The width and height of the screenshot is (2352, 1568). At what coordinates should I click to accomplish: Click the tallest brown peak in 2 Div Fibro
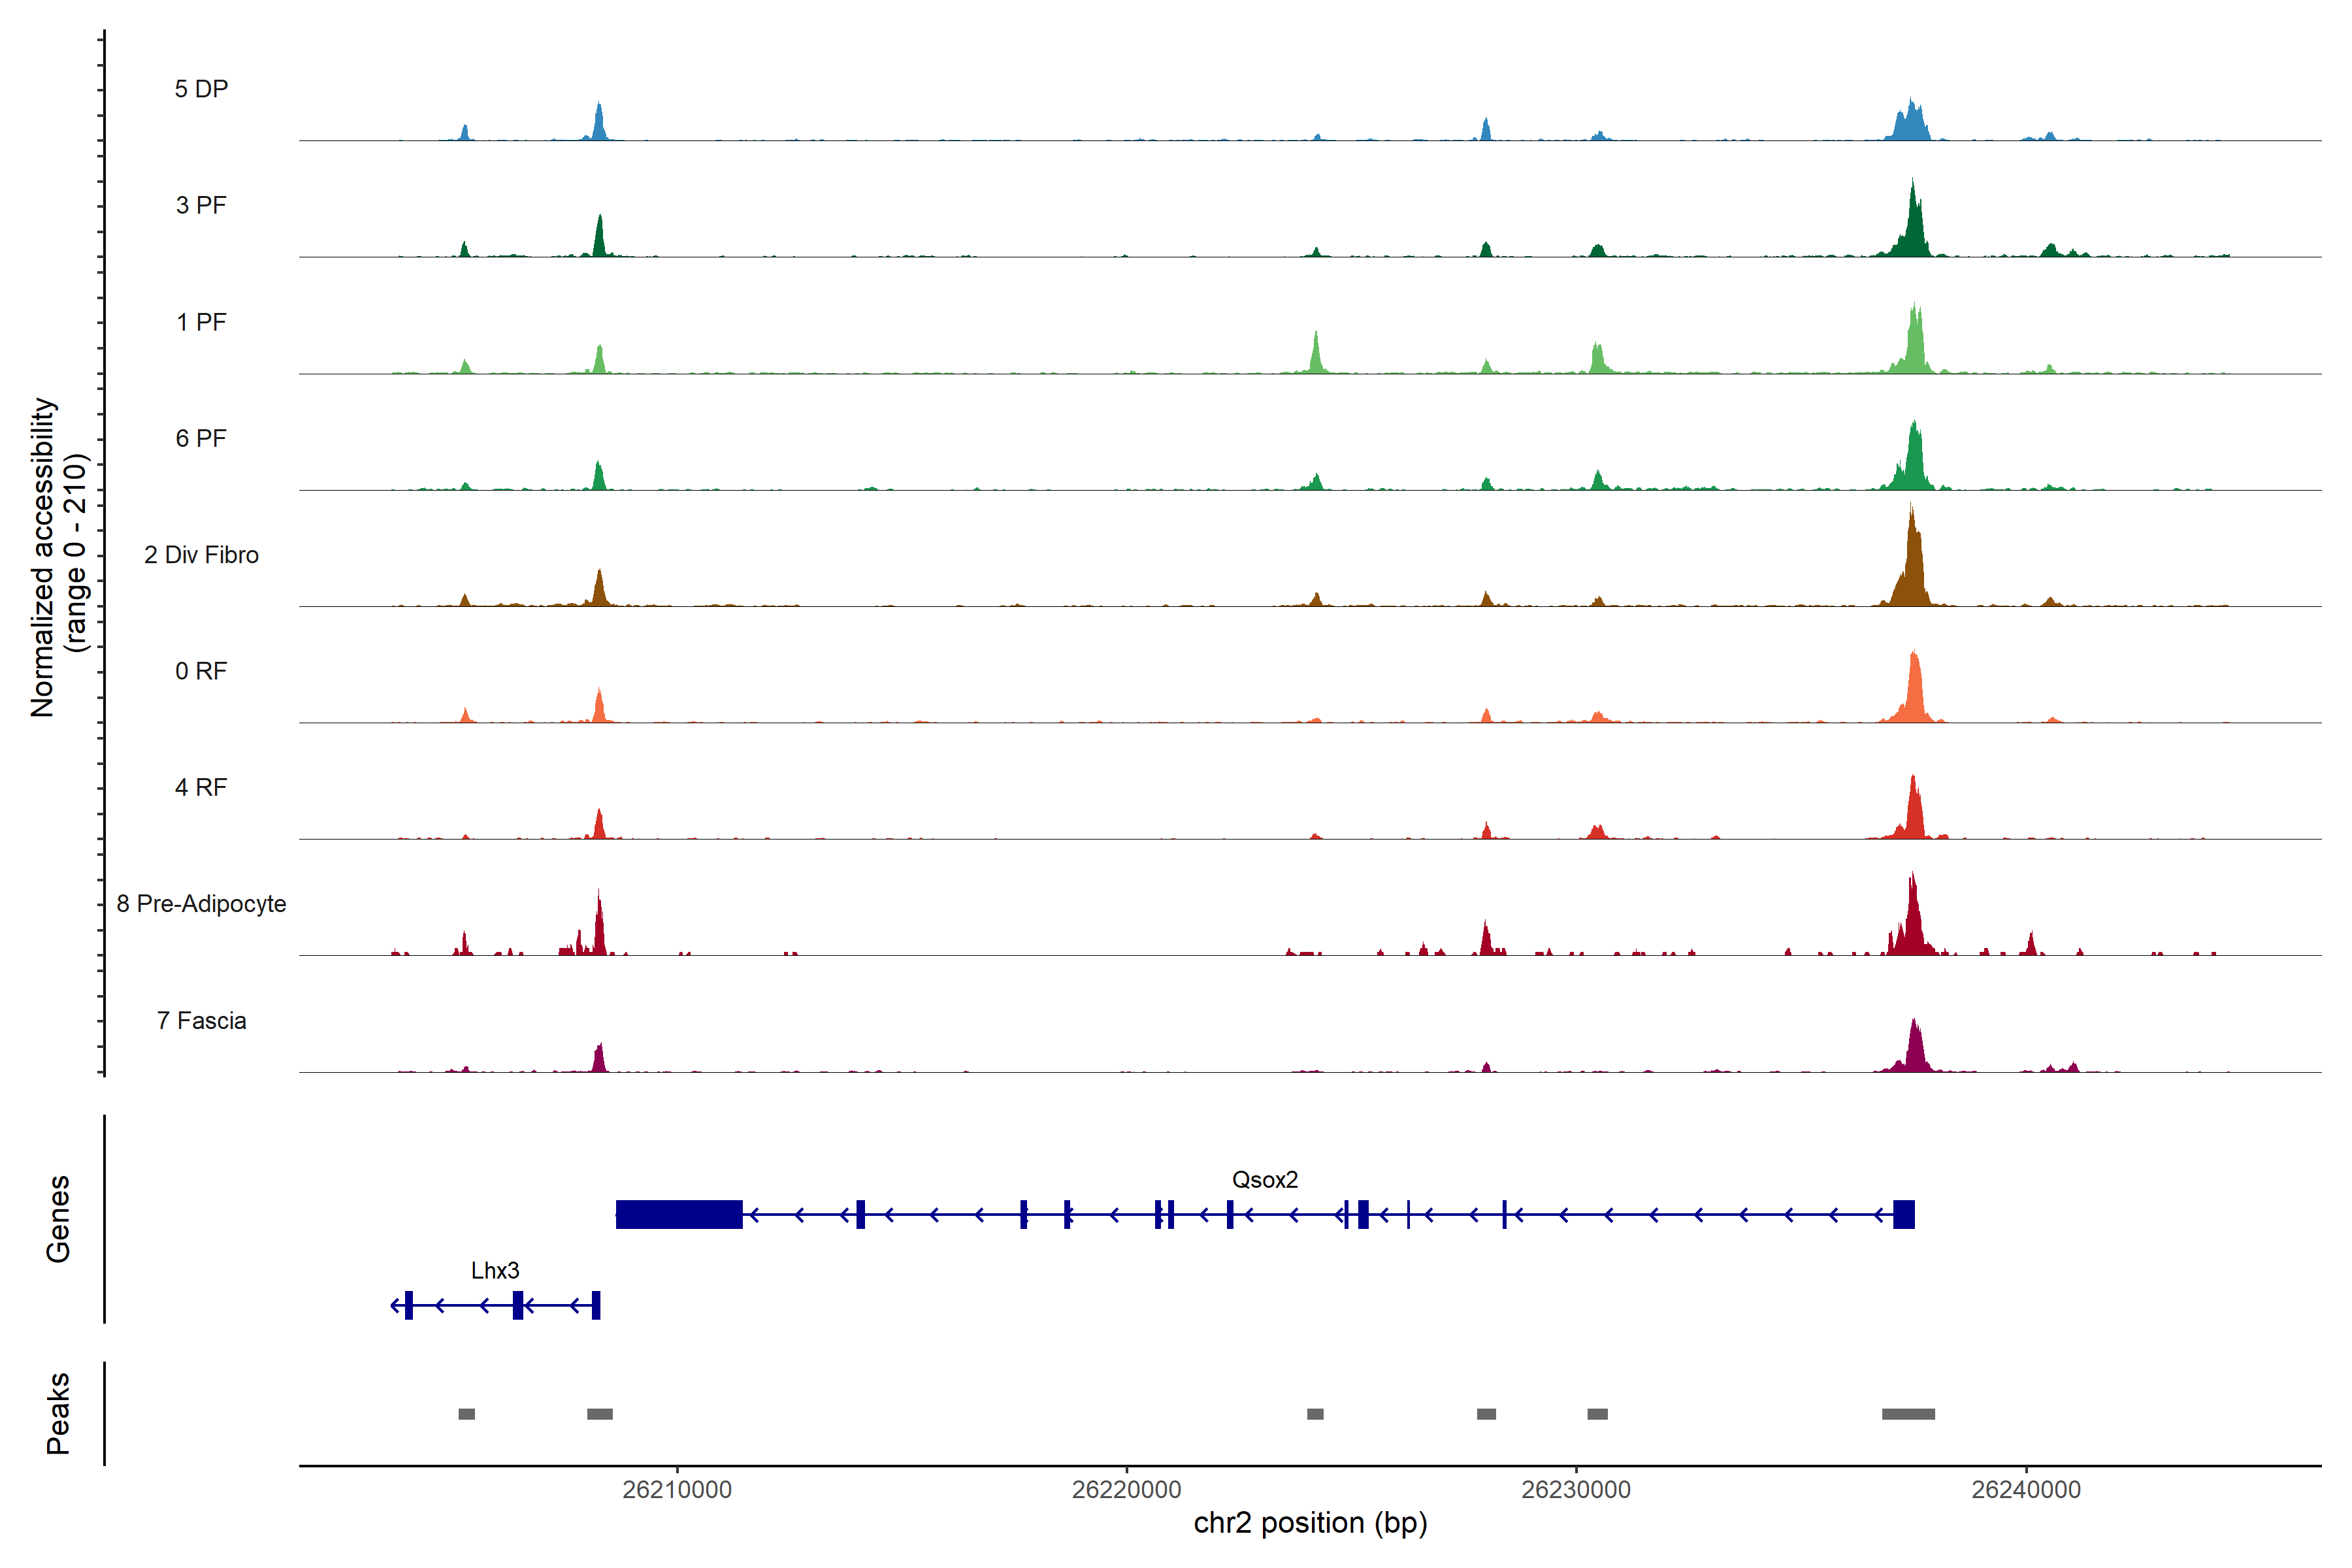pyautogui.click(x=1912, y=560)
